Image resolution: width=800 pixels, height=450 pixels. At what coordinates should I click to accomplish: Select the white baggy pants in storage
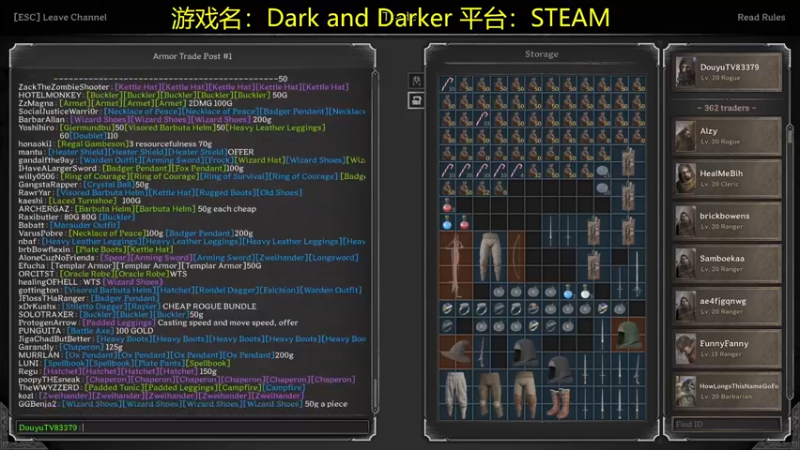(x=456, y=395)
